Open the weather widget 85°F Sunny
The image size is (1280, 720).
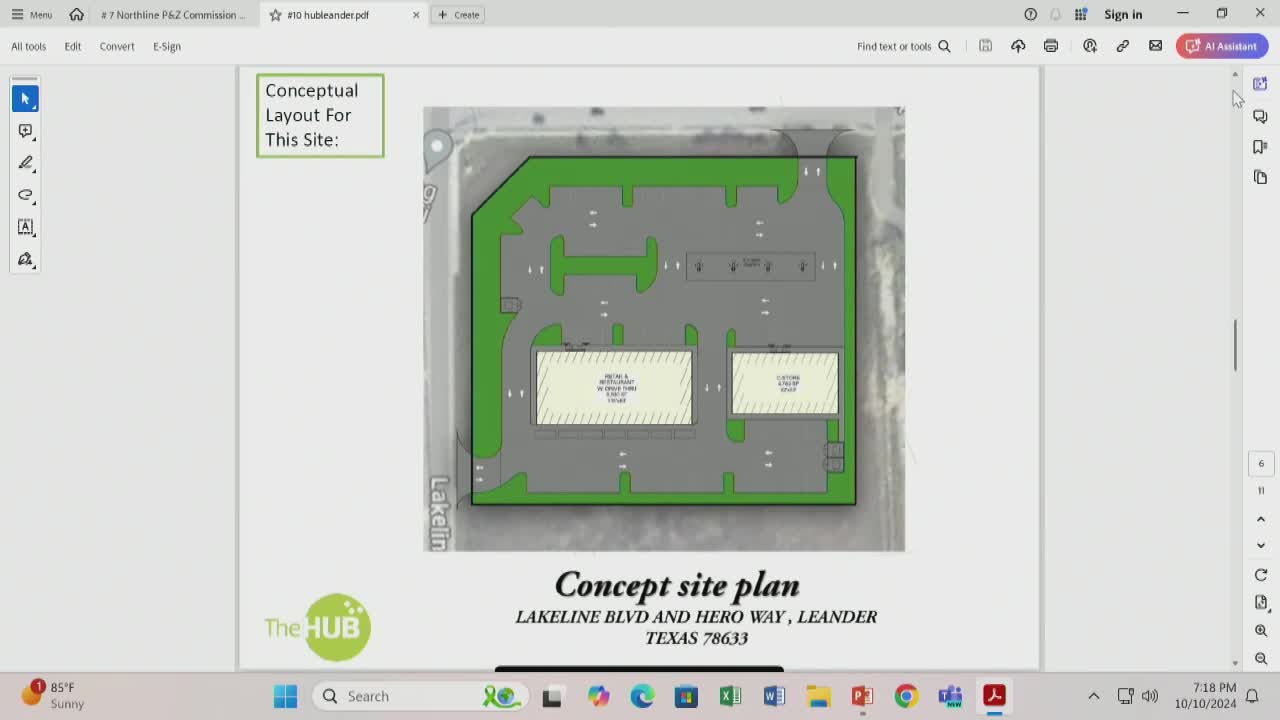(55, 695)
